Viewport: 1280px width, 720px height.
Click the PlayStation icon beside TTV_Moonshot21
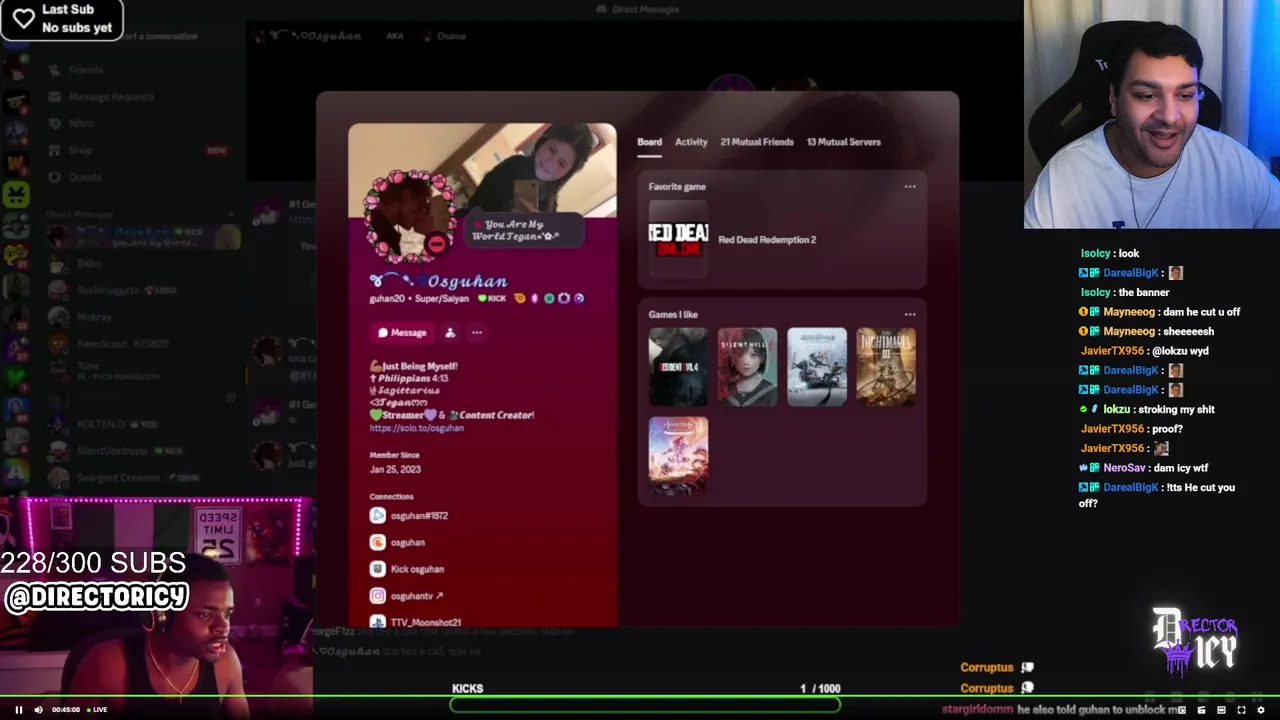pos(377,622)
